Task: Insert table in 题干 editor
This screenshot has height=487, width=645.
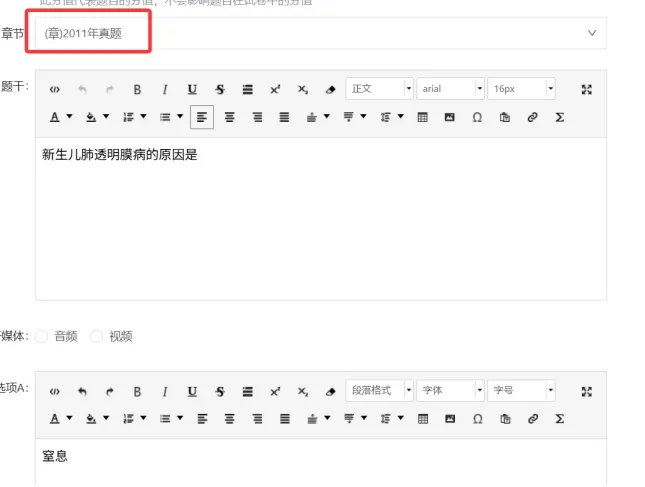Action: (x=422, y=117)
